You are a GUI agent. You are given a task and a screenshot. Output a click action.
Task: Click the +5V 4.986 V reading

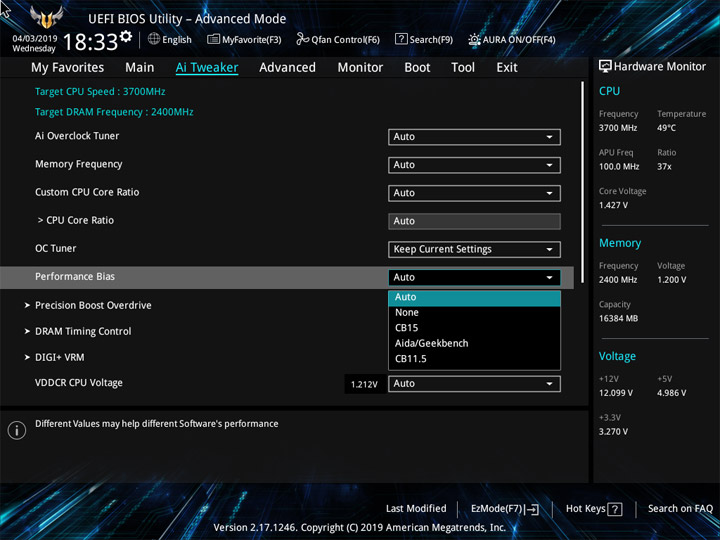(x=671, y=393)
